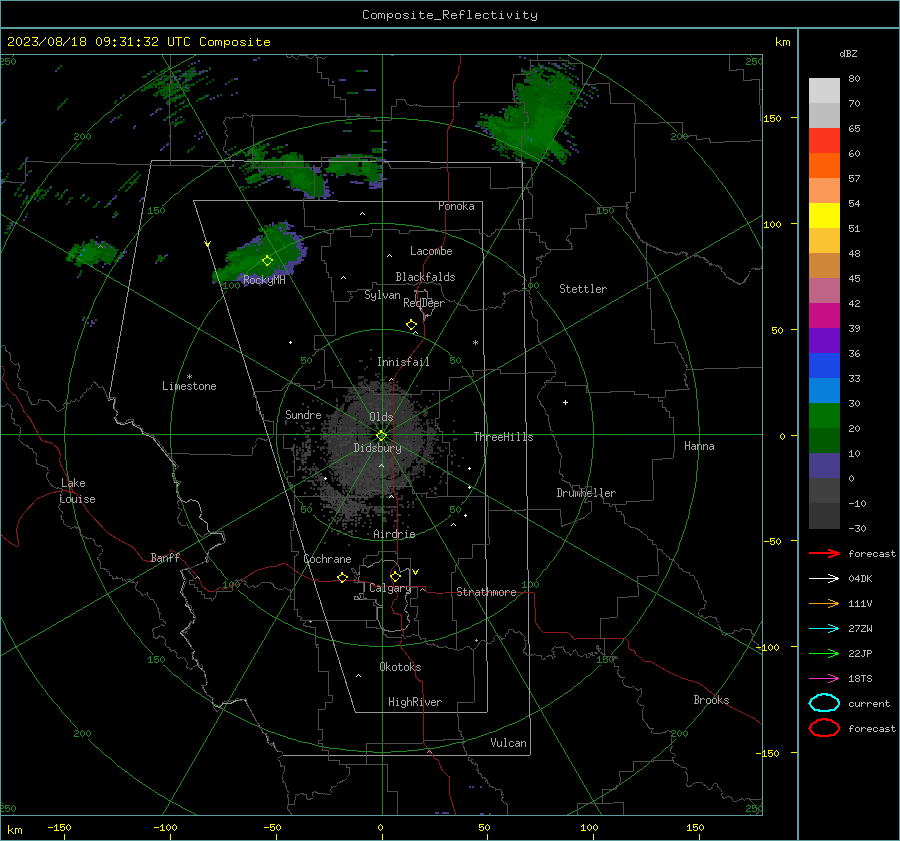Click the blue 36-33 dBZ color swatch

[x=824, y=366]
